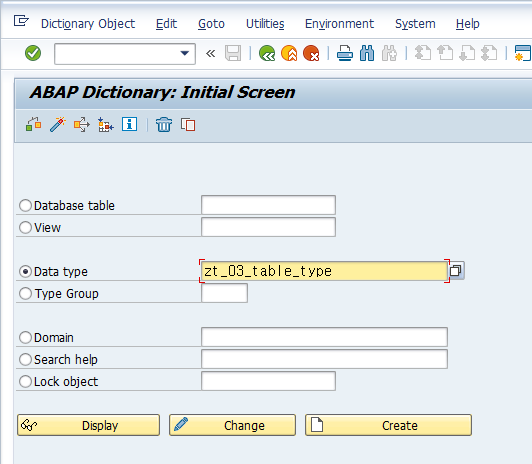The width and height of the screenshot is (532, 464).
Task: Select the View radio button
Action: 25,227
